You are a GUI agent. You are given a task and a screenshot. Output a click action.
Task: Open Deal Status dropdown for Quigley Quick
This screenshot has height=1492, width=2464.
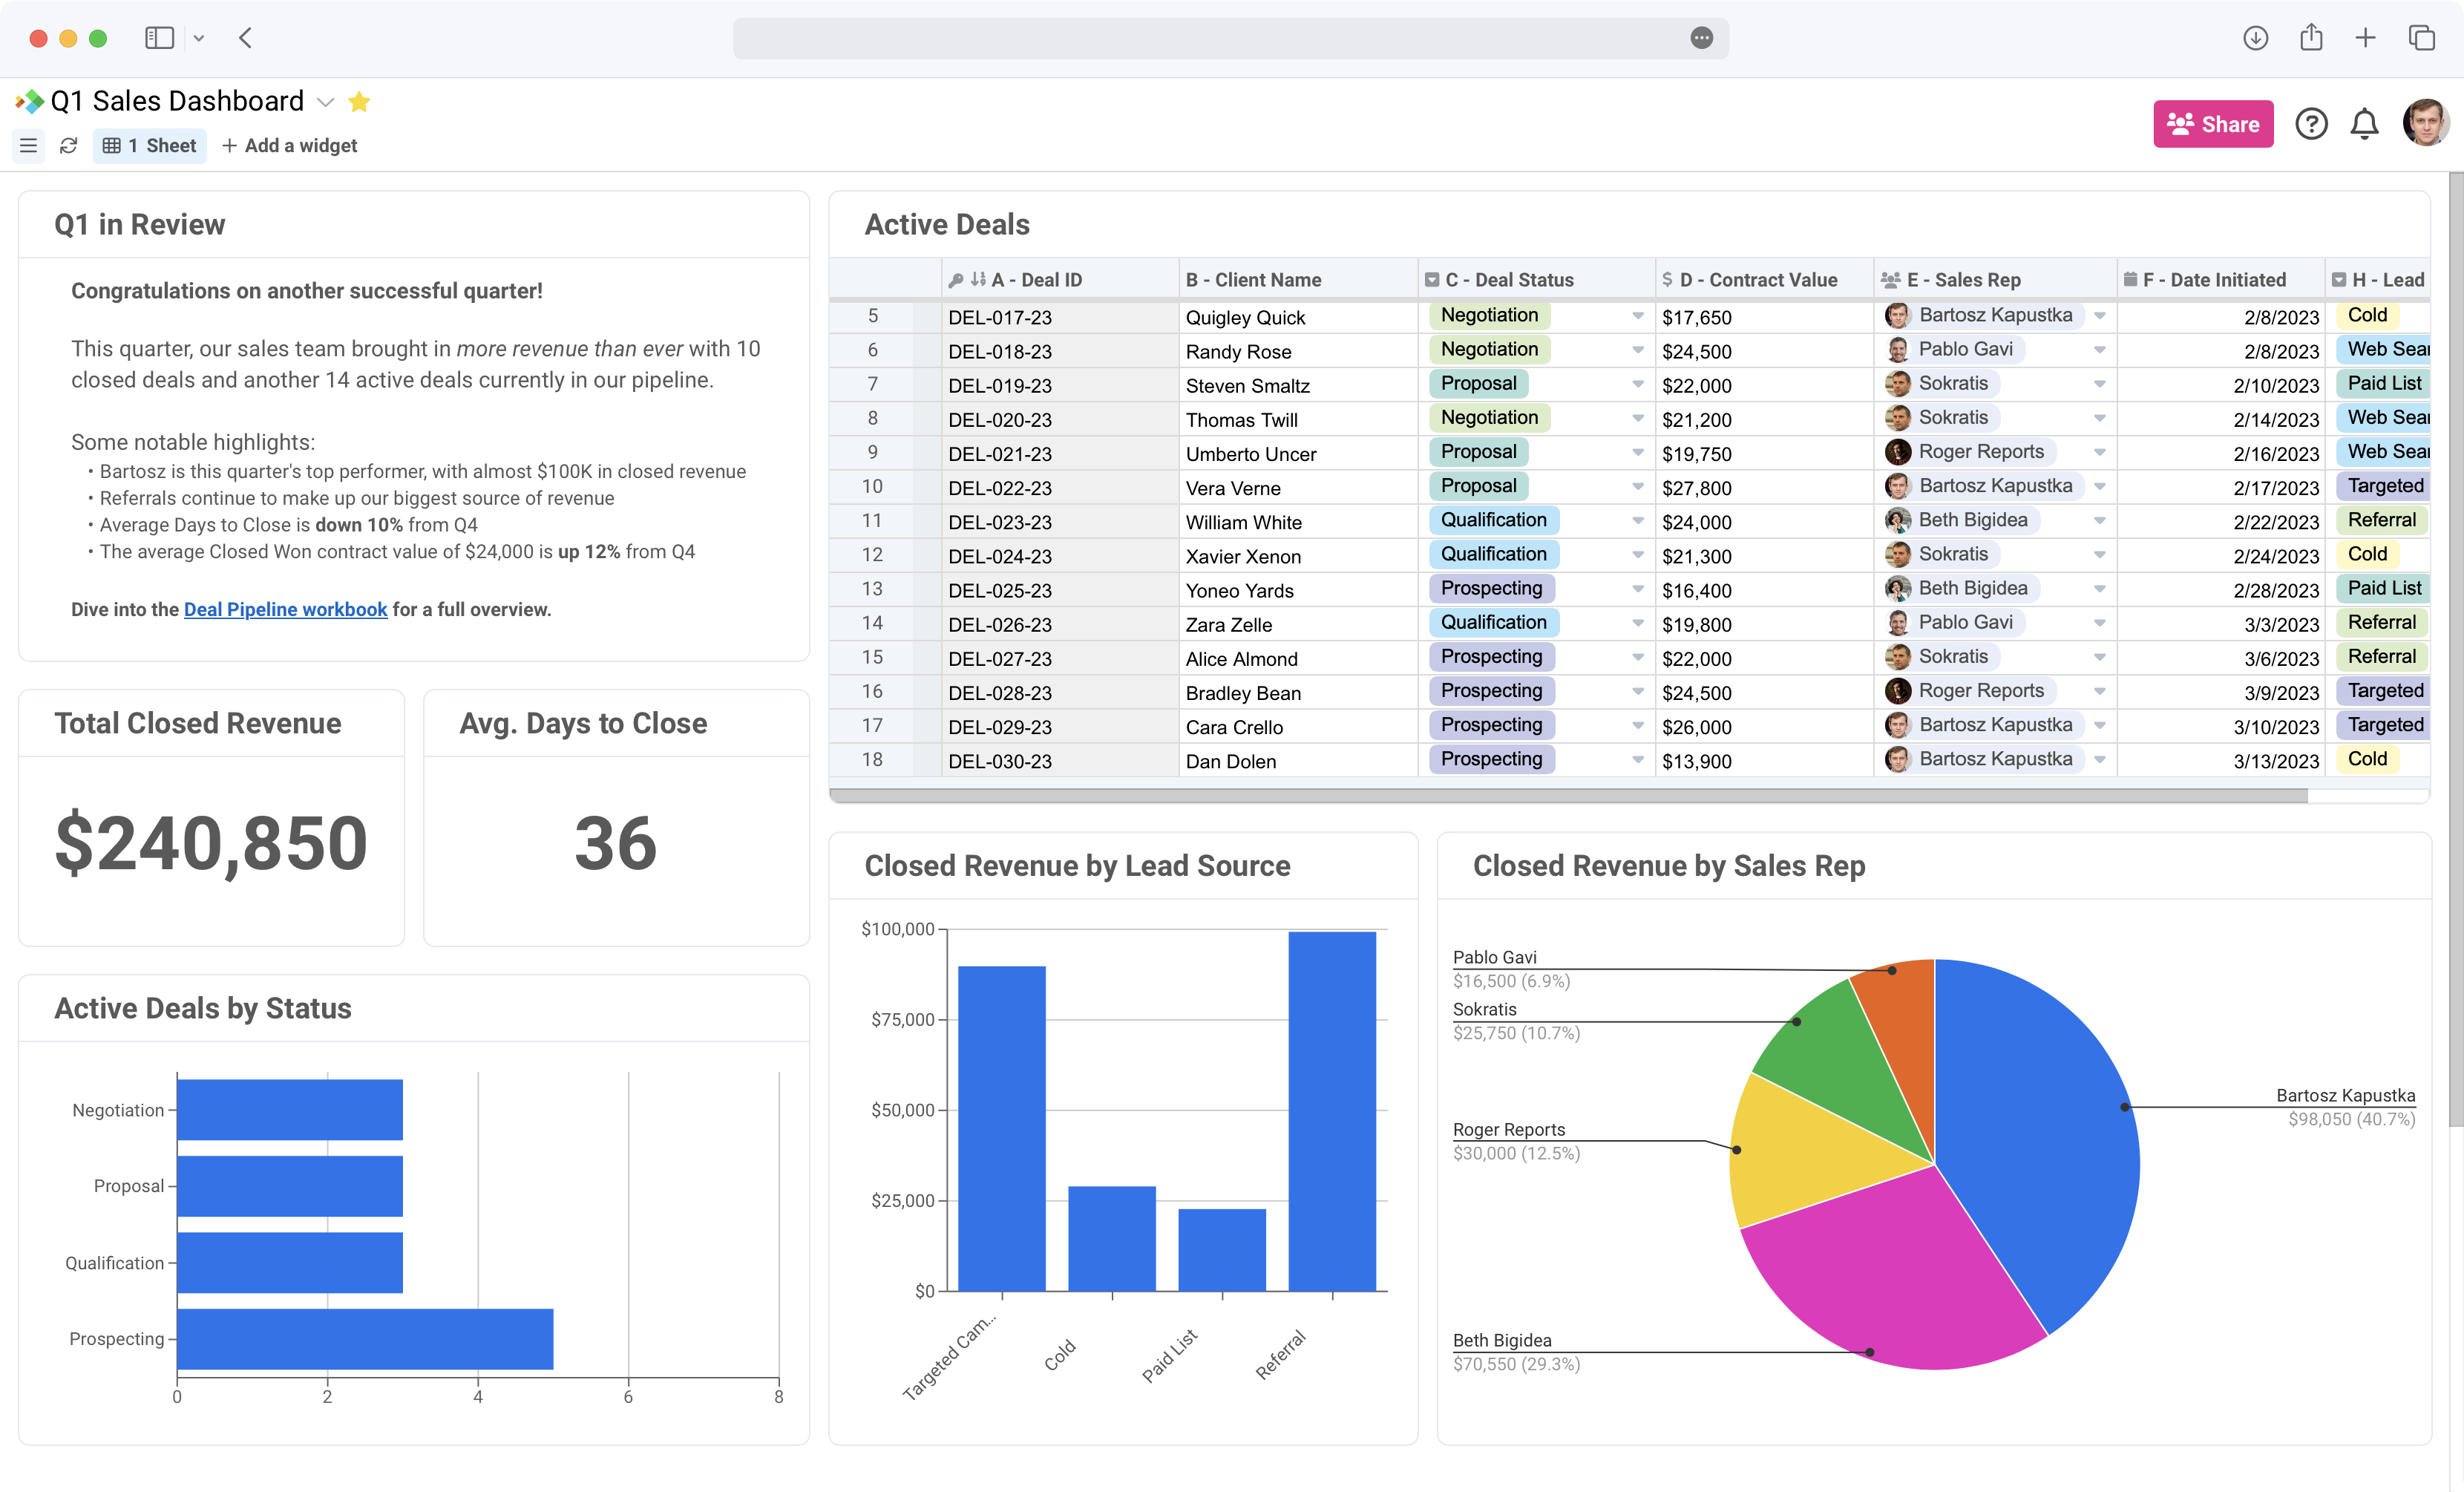[x=1637, y=316]
